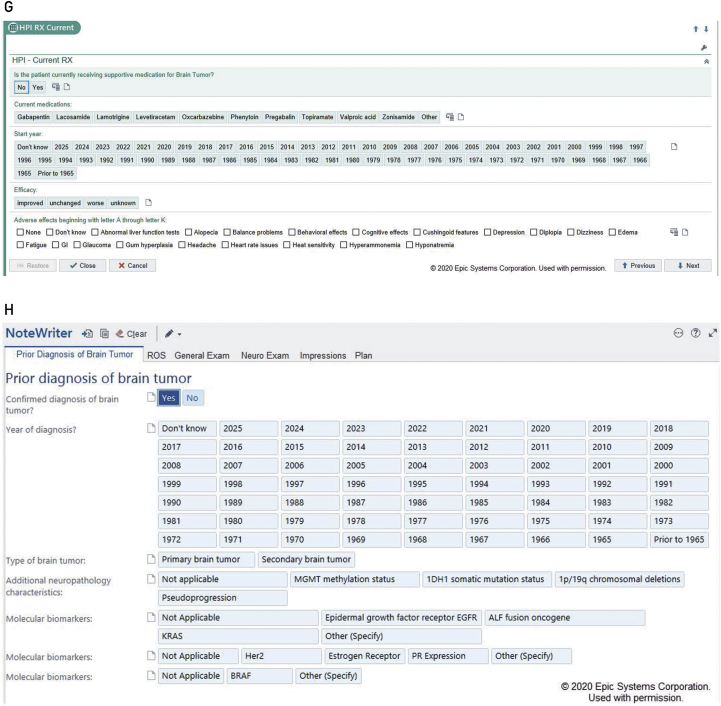
Task: Click the up arrow icon in HPI header
Action: point(697,29)
